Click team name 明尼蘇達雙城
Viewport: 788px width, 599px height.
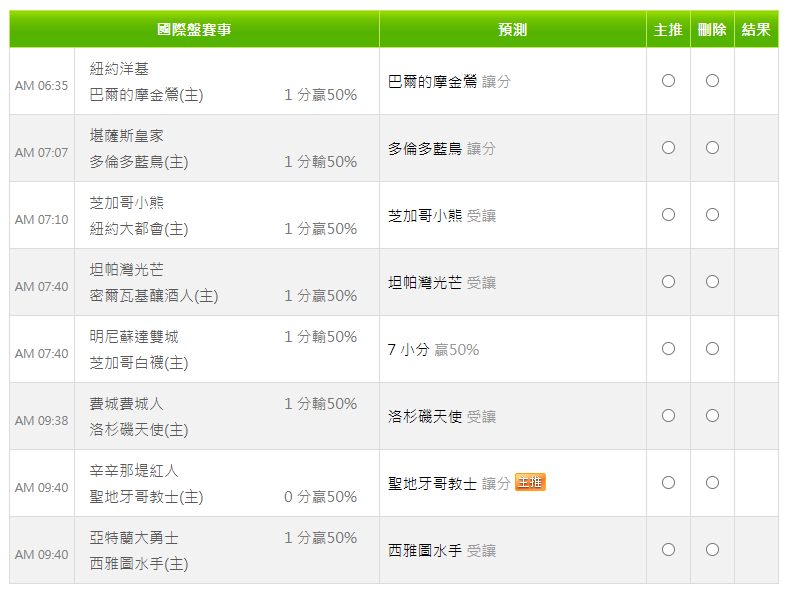tap(134, 337)
